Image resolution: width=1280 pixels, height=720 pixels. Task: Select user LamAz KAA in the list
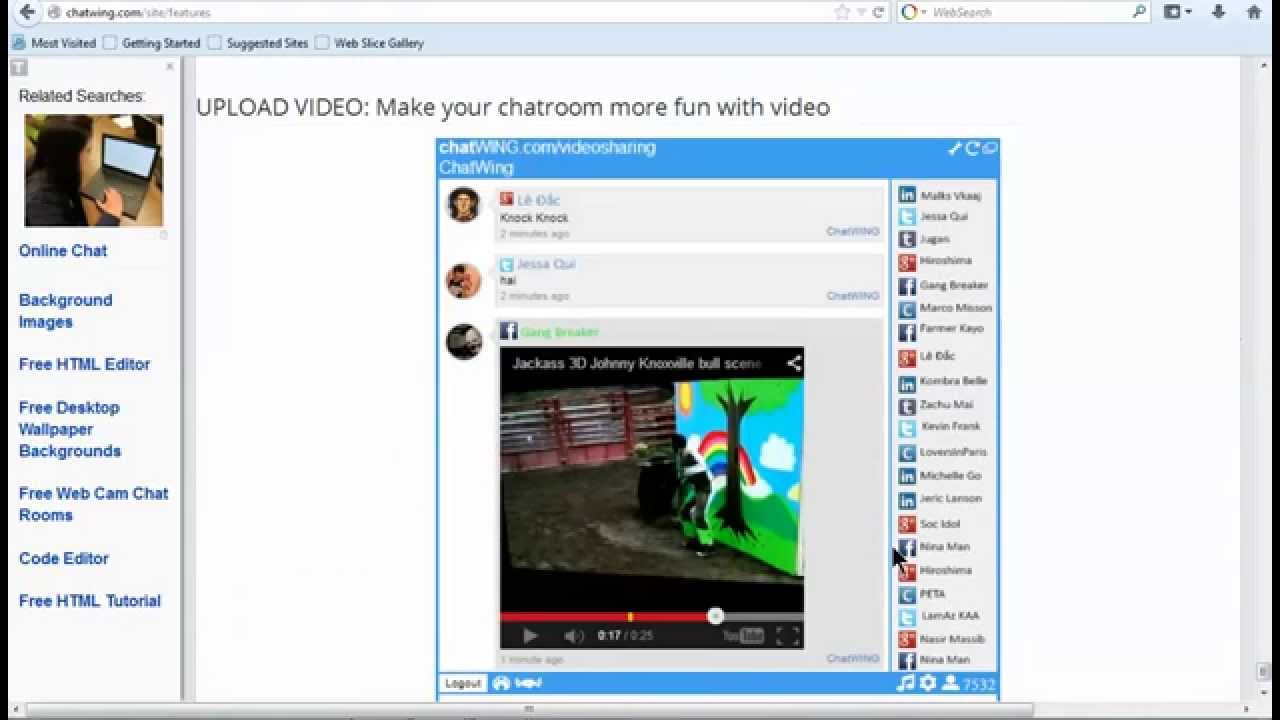[941, 616]
